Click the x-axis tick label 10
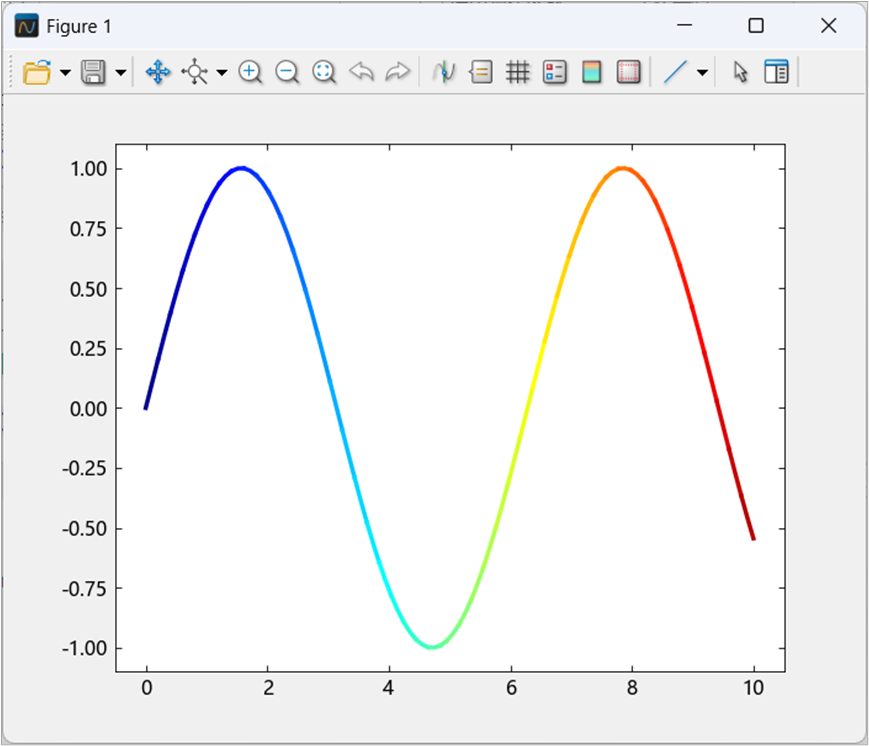Image resolution: width=869 pixels, height=746 pixels. point(754,688)
